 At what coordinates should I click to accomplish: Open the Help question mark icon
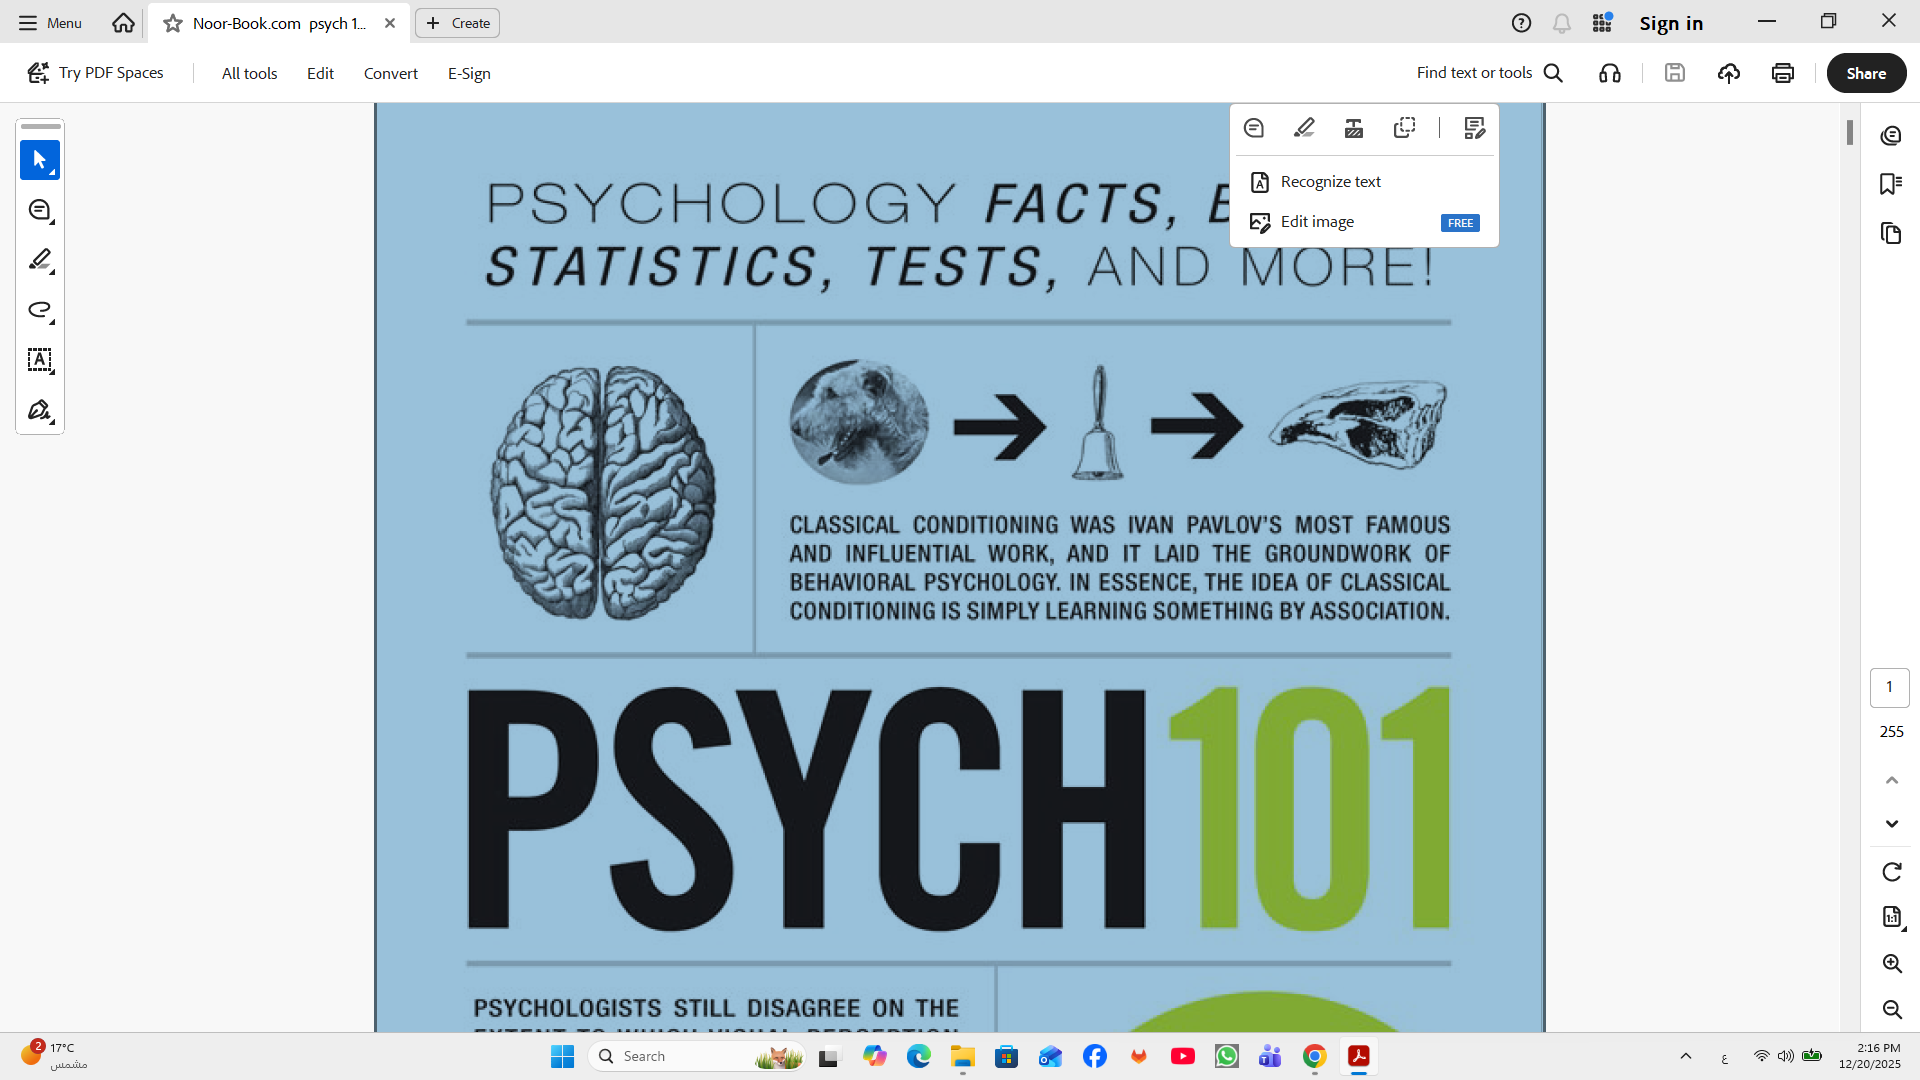point(1521,23)
